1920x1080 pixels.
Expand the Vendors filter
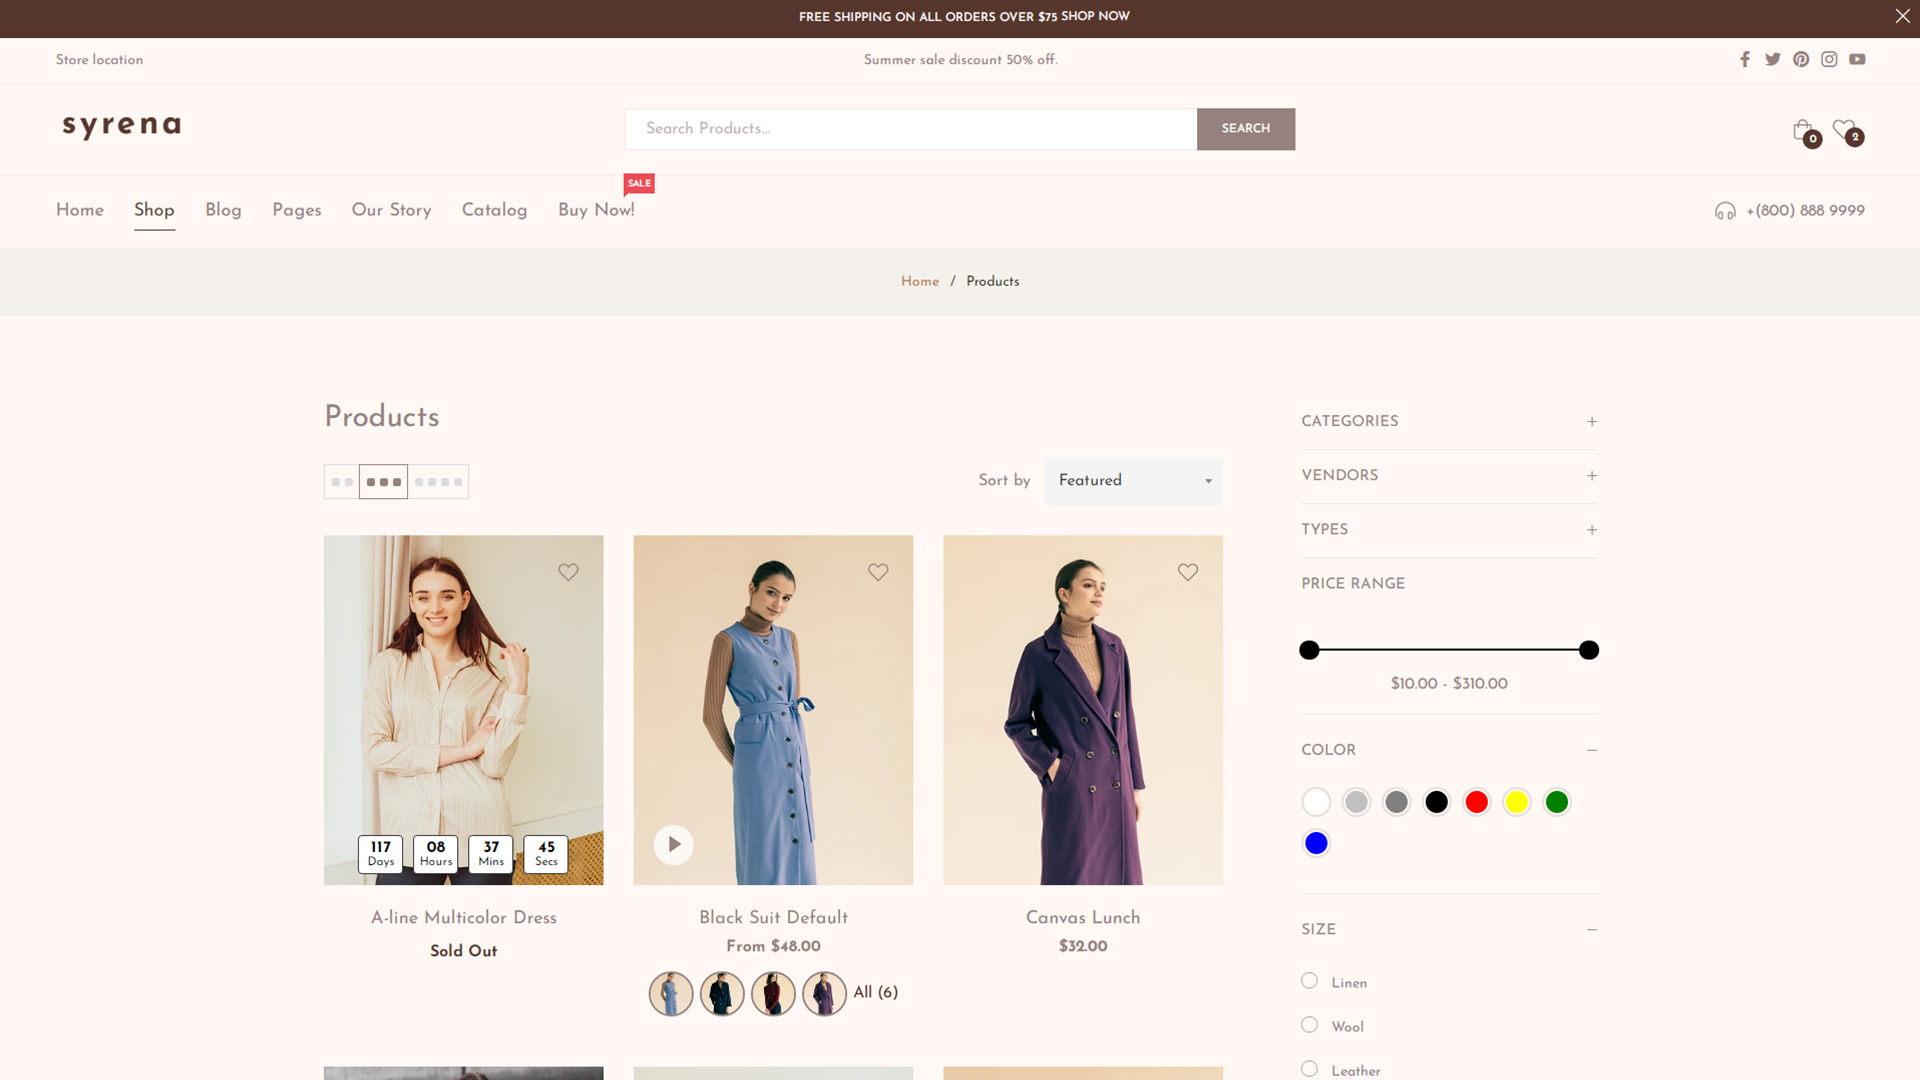tap(1592, 476)
